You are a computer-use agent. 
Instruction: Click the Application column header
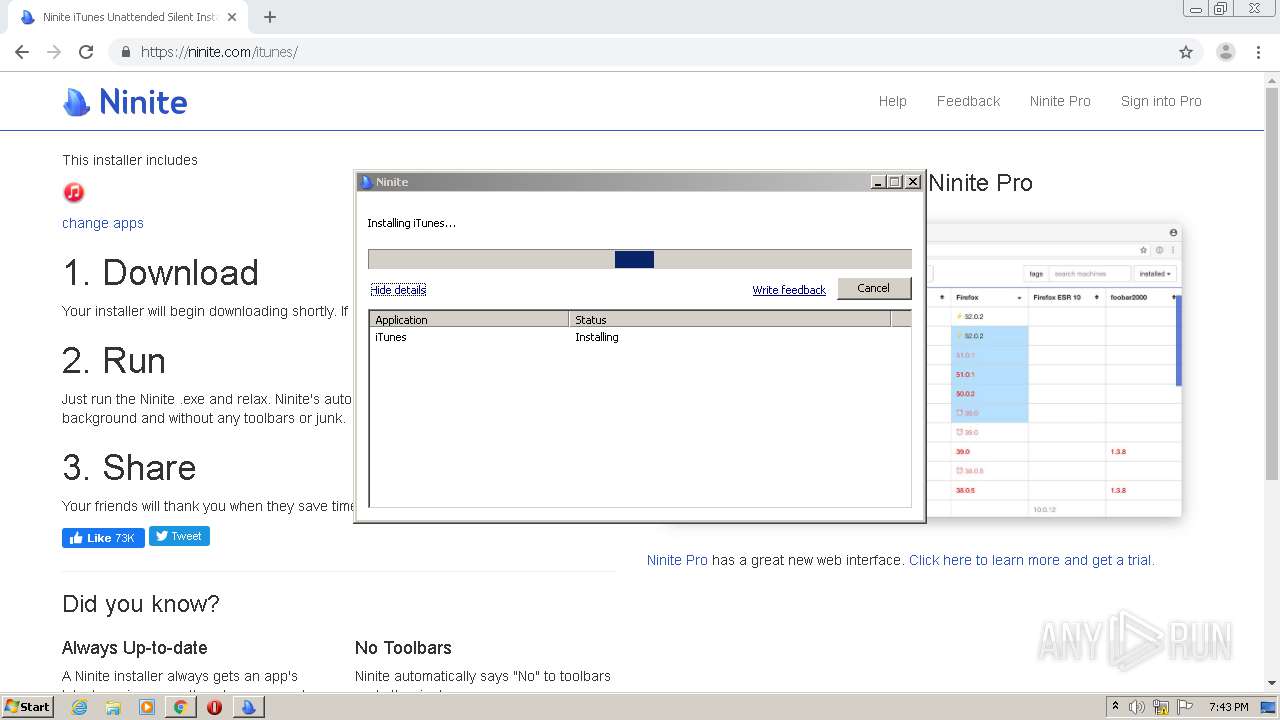point(469,320)
